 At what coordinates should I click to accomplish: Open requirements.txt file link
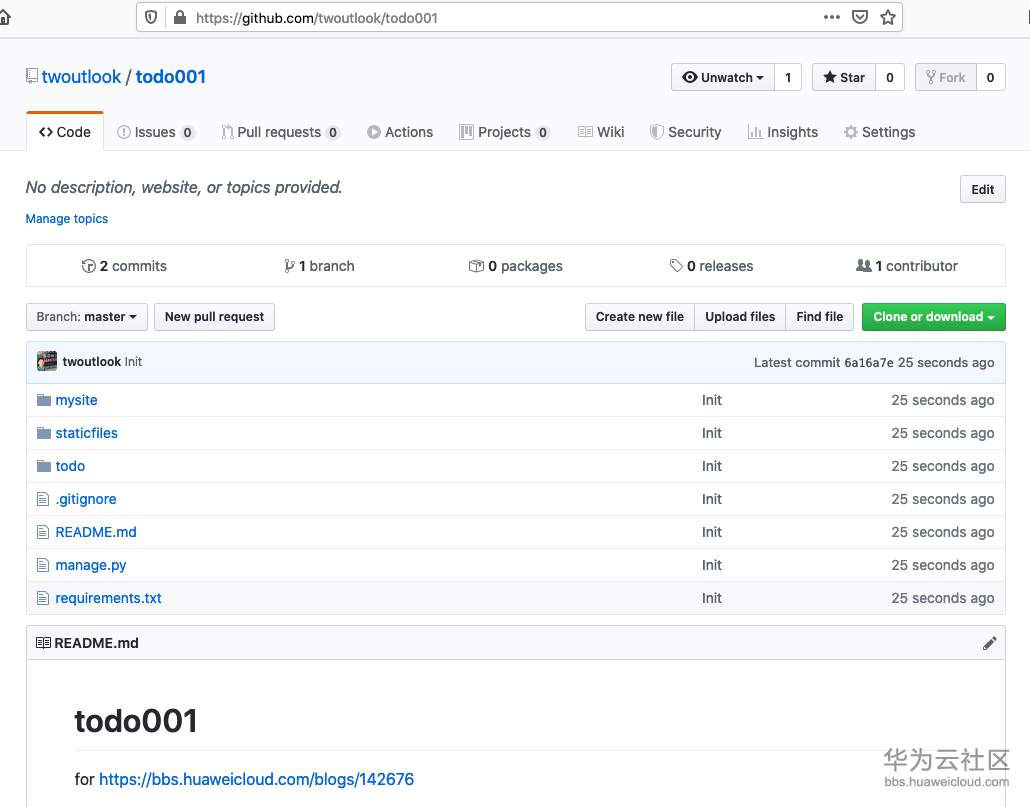tap(108, 598)
